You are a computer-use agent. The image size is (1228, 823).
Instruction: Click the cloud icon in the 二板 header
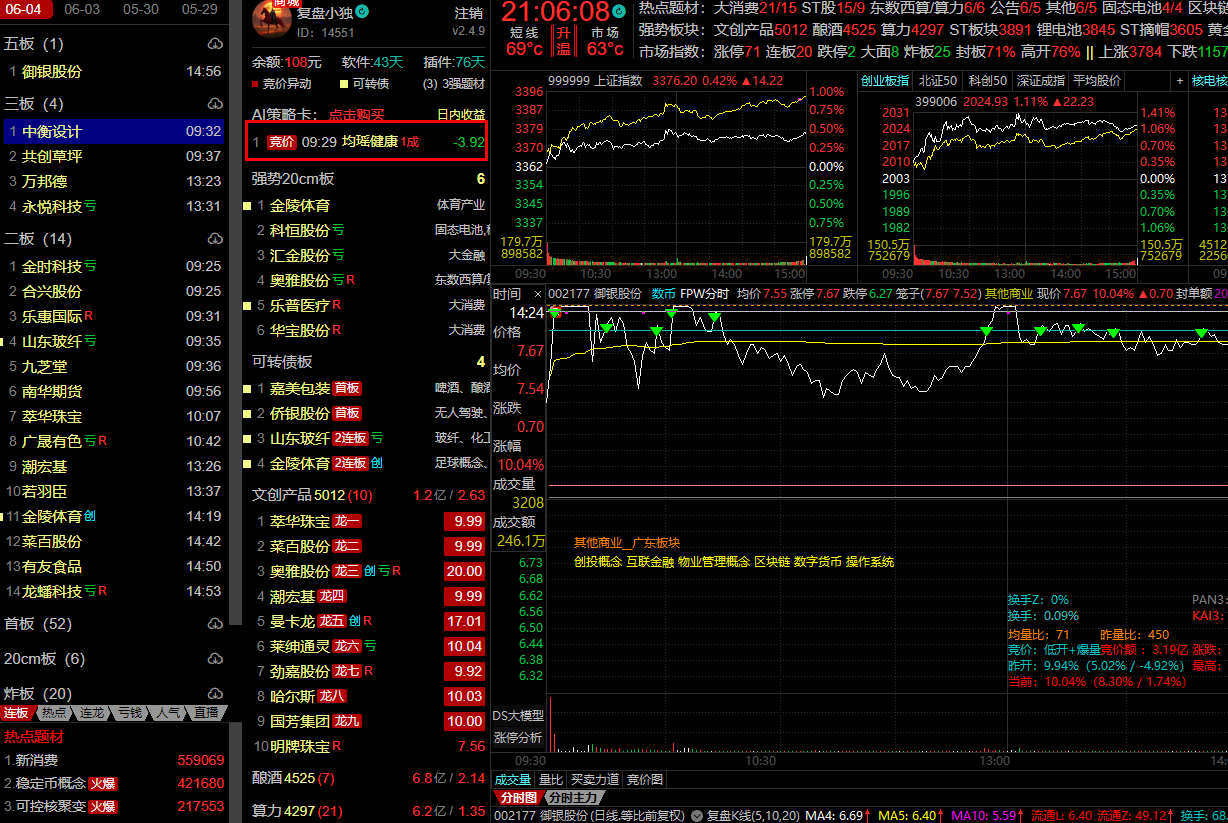[215, 239]
